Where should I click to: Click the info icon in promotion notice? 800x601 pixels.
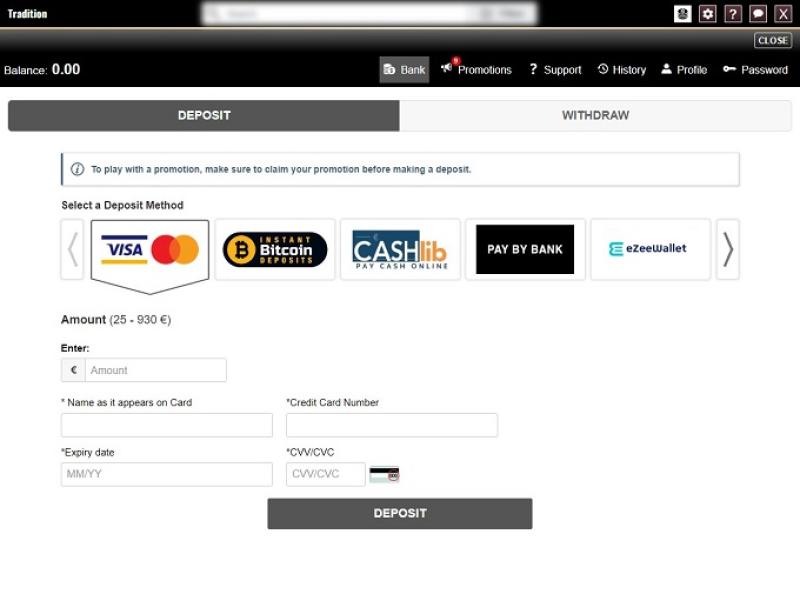click(x=78, y=169)
